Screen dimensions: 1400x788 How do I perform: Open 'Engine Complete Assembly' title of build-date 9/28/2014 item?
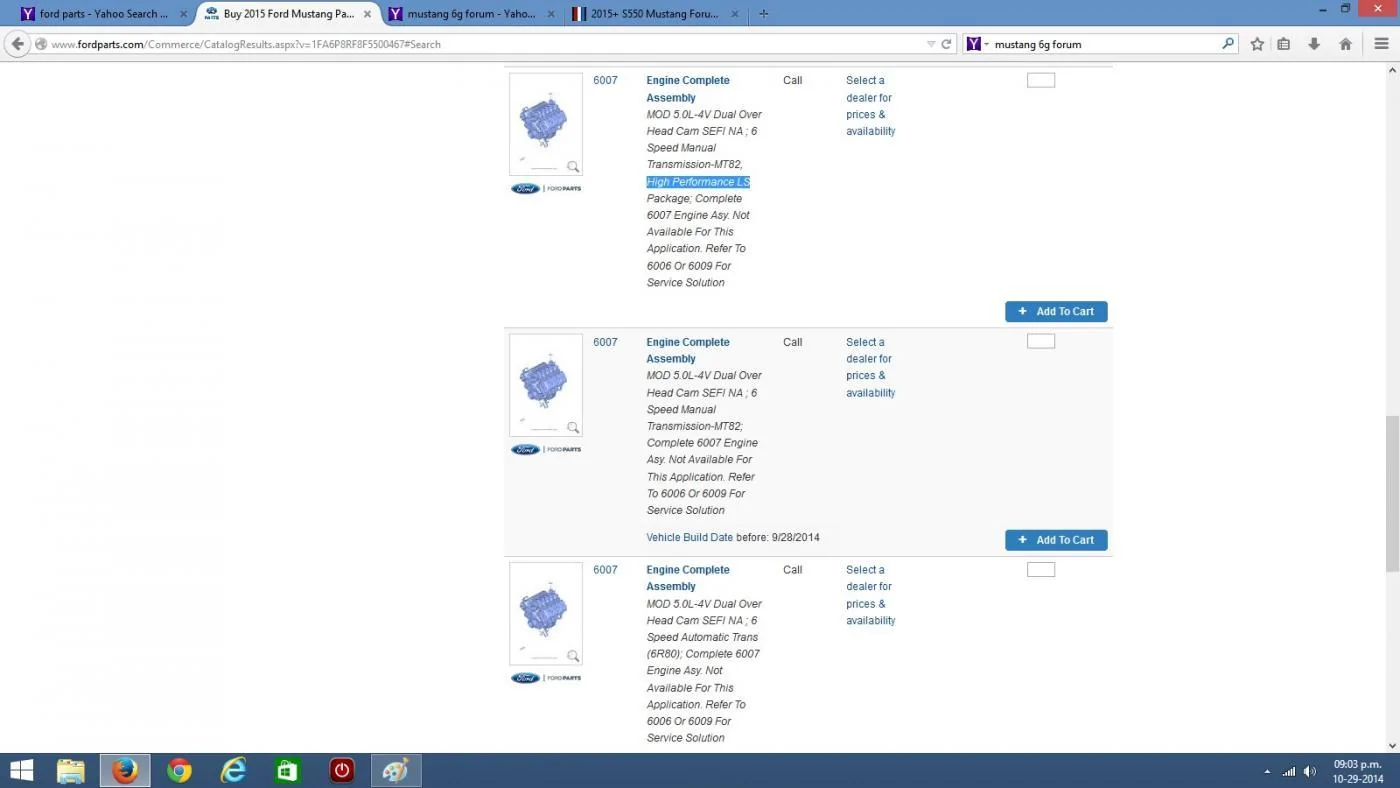(x=688, y=350)
